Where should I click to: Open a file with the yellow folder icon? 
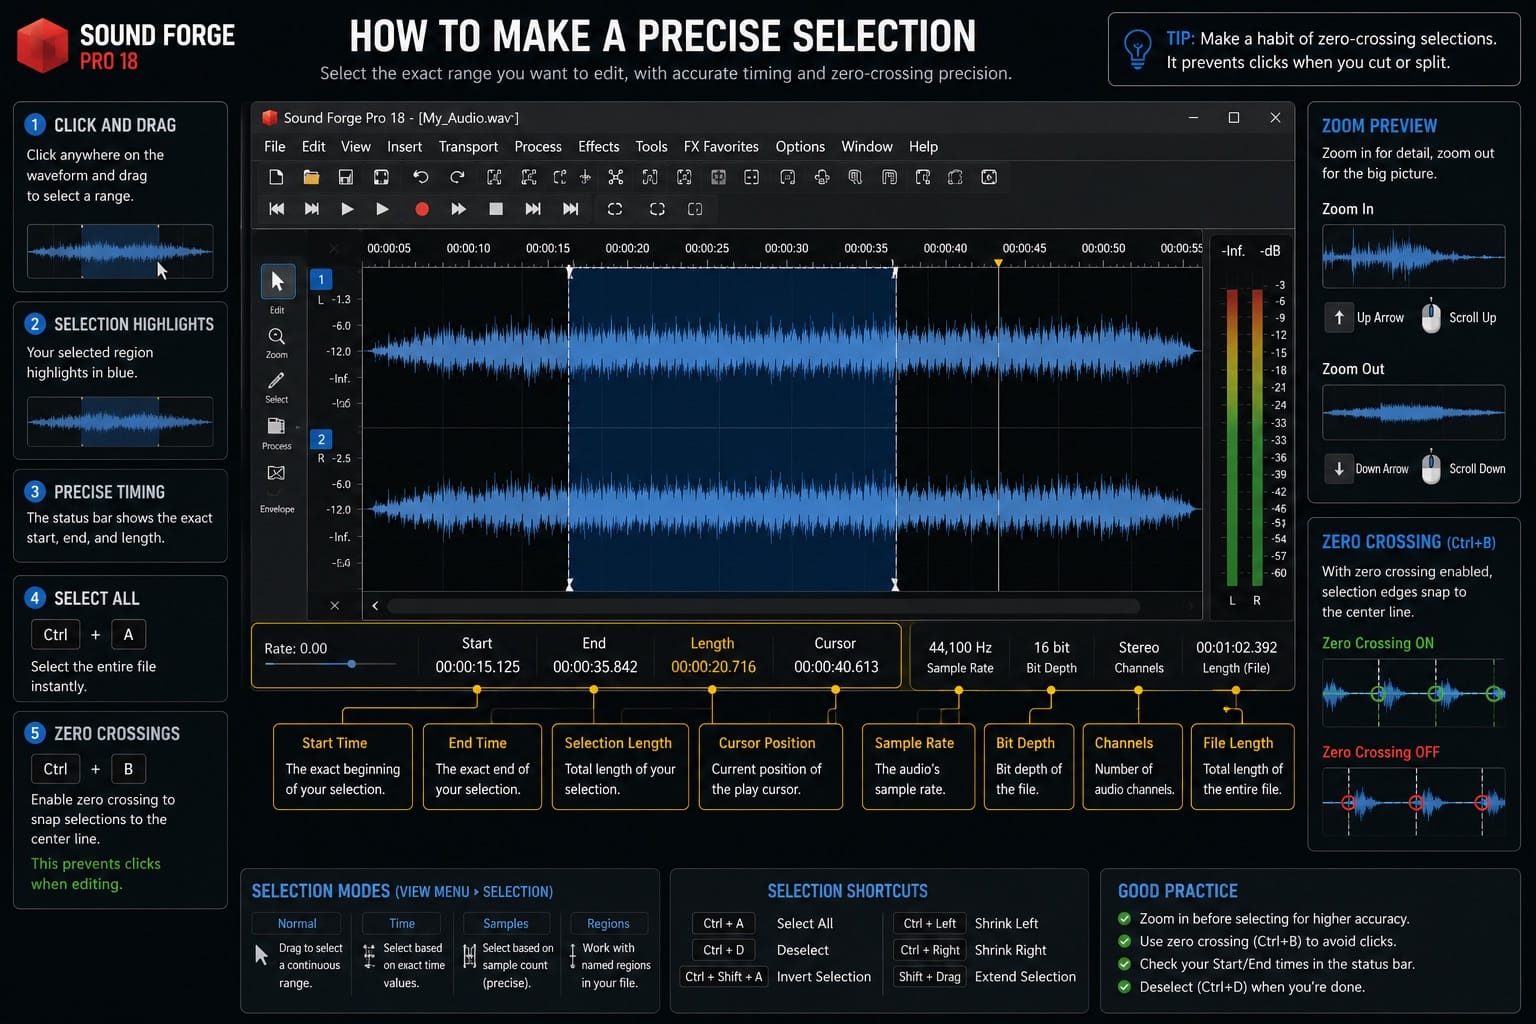(x=311, y=177)
